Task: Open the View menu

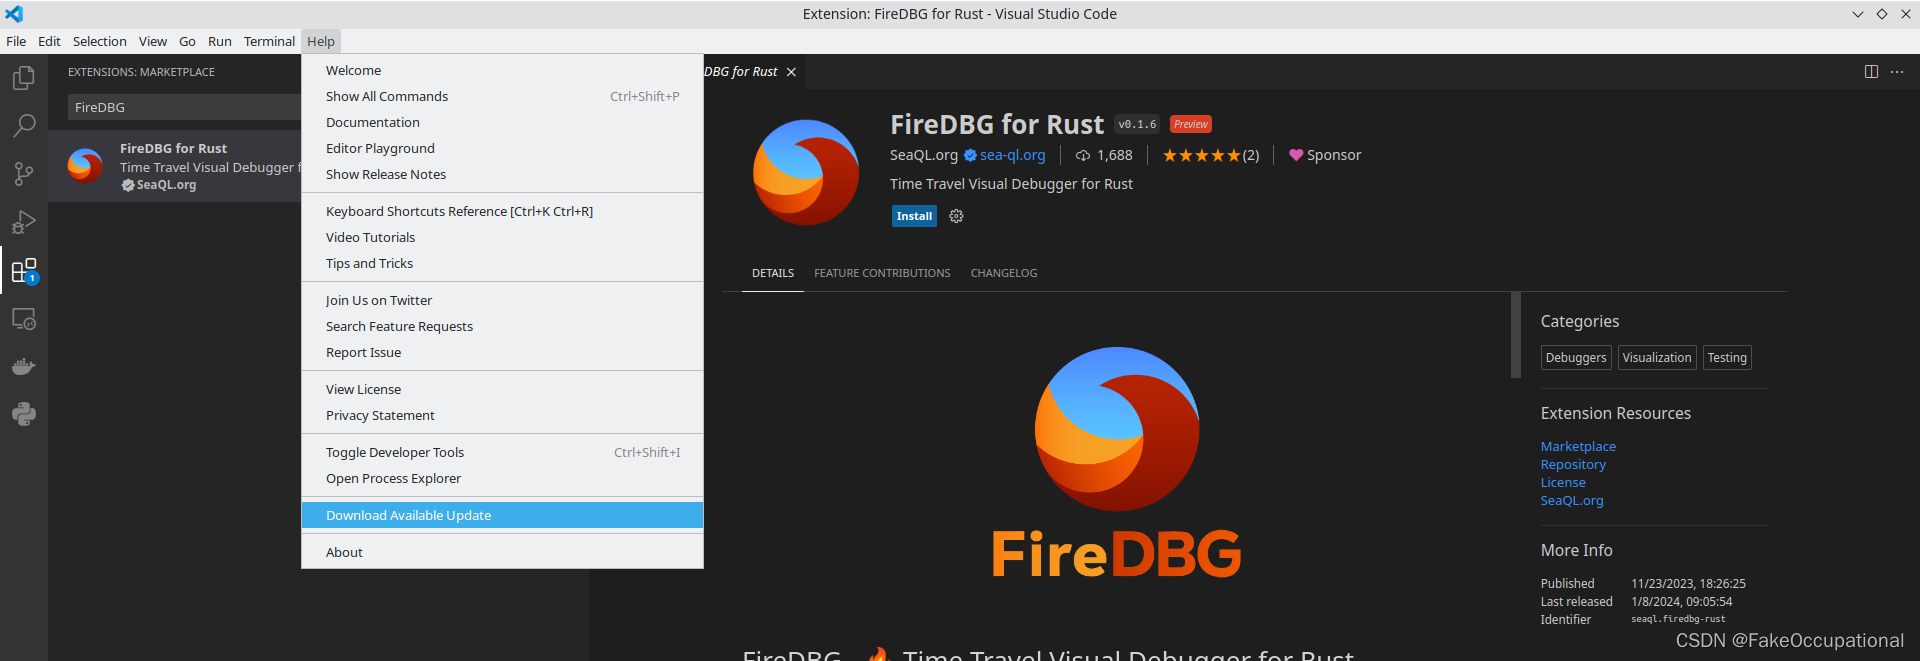Action: coord(153,41)
